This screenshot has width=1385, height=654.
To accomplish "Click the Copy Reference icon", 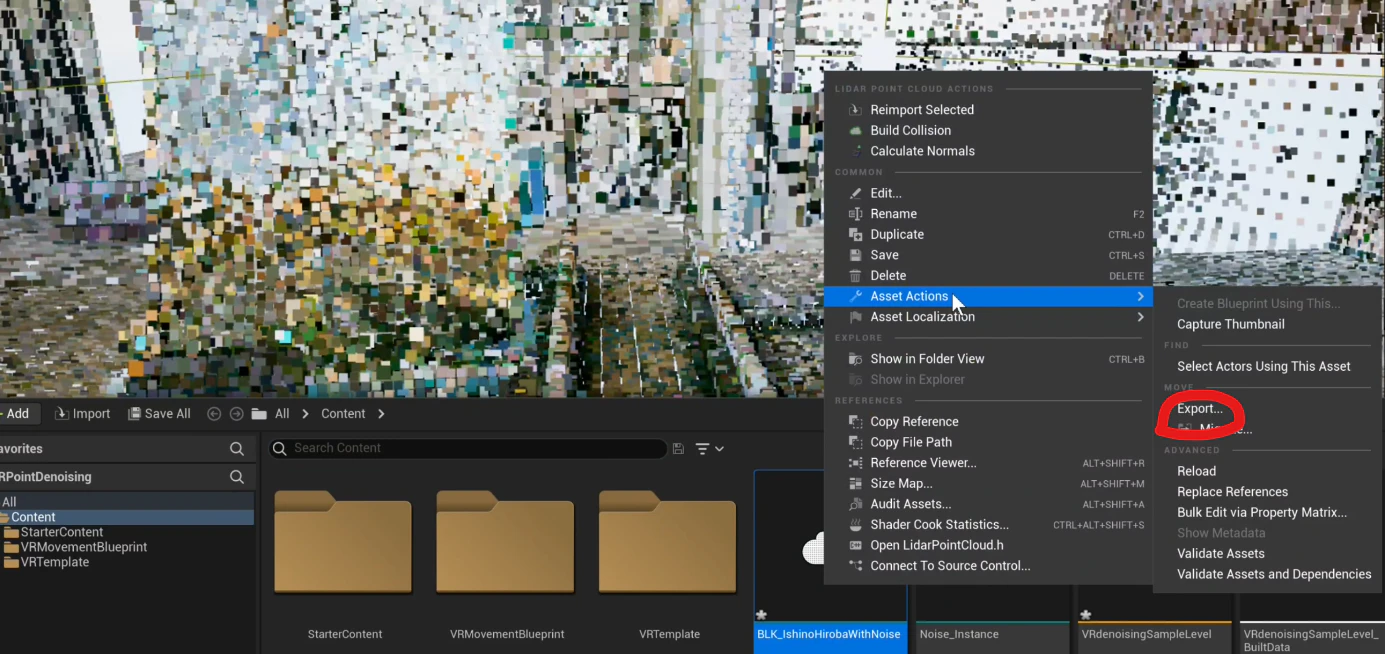I will (x=855, y=422).
